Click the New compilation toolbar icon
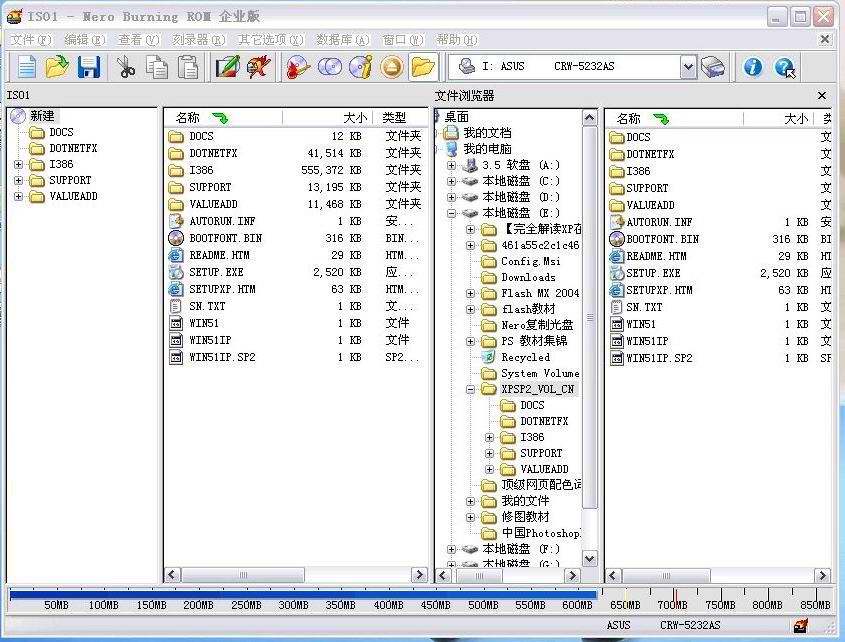Screen dimensions: 845x642 (26, 67)
